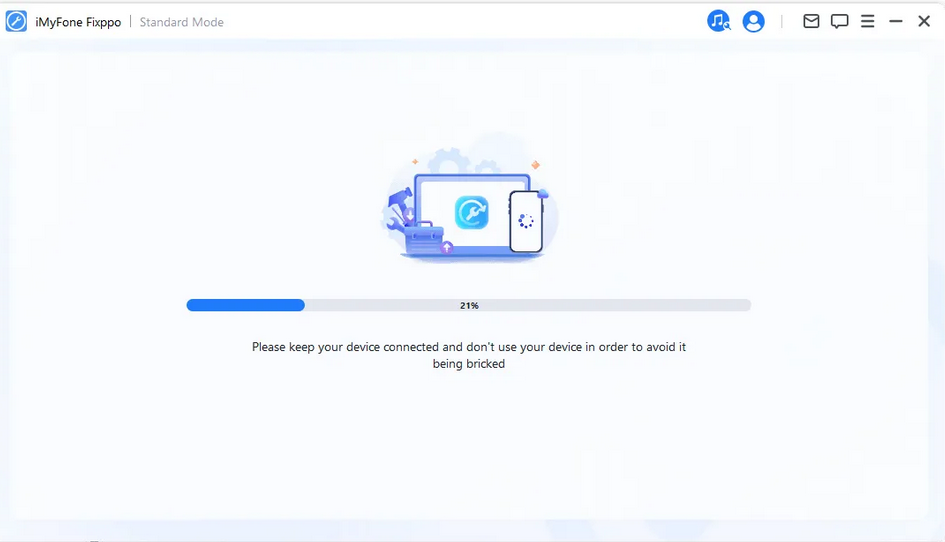
Task: Open the hamburger menu
Action: pos(867,22)
